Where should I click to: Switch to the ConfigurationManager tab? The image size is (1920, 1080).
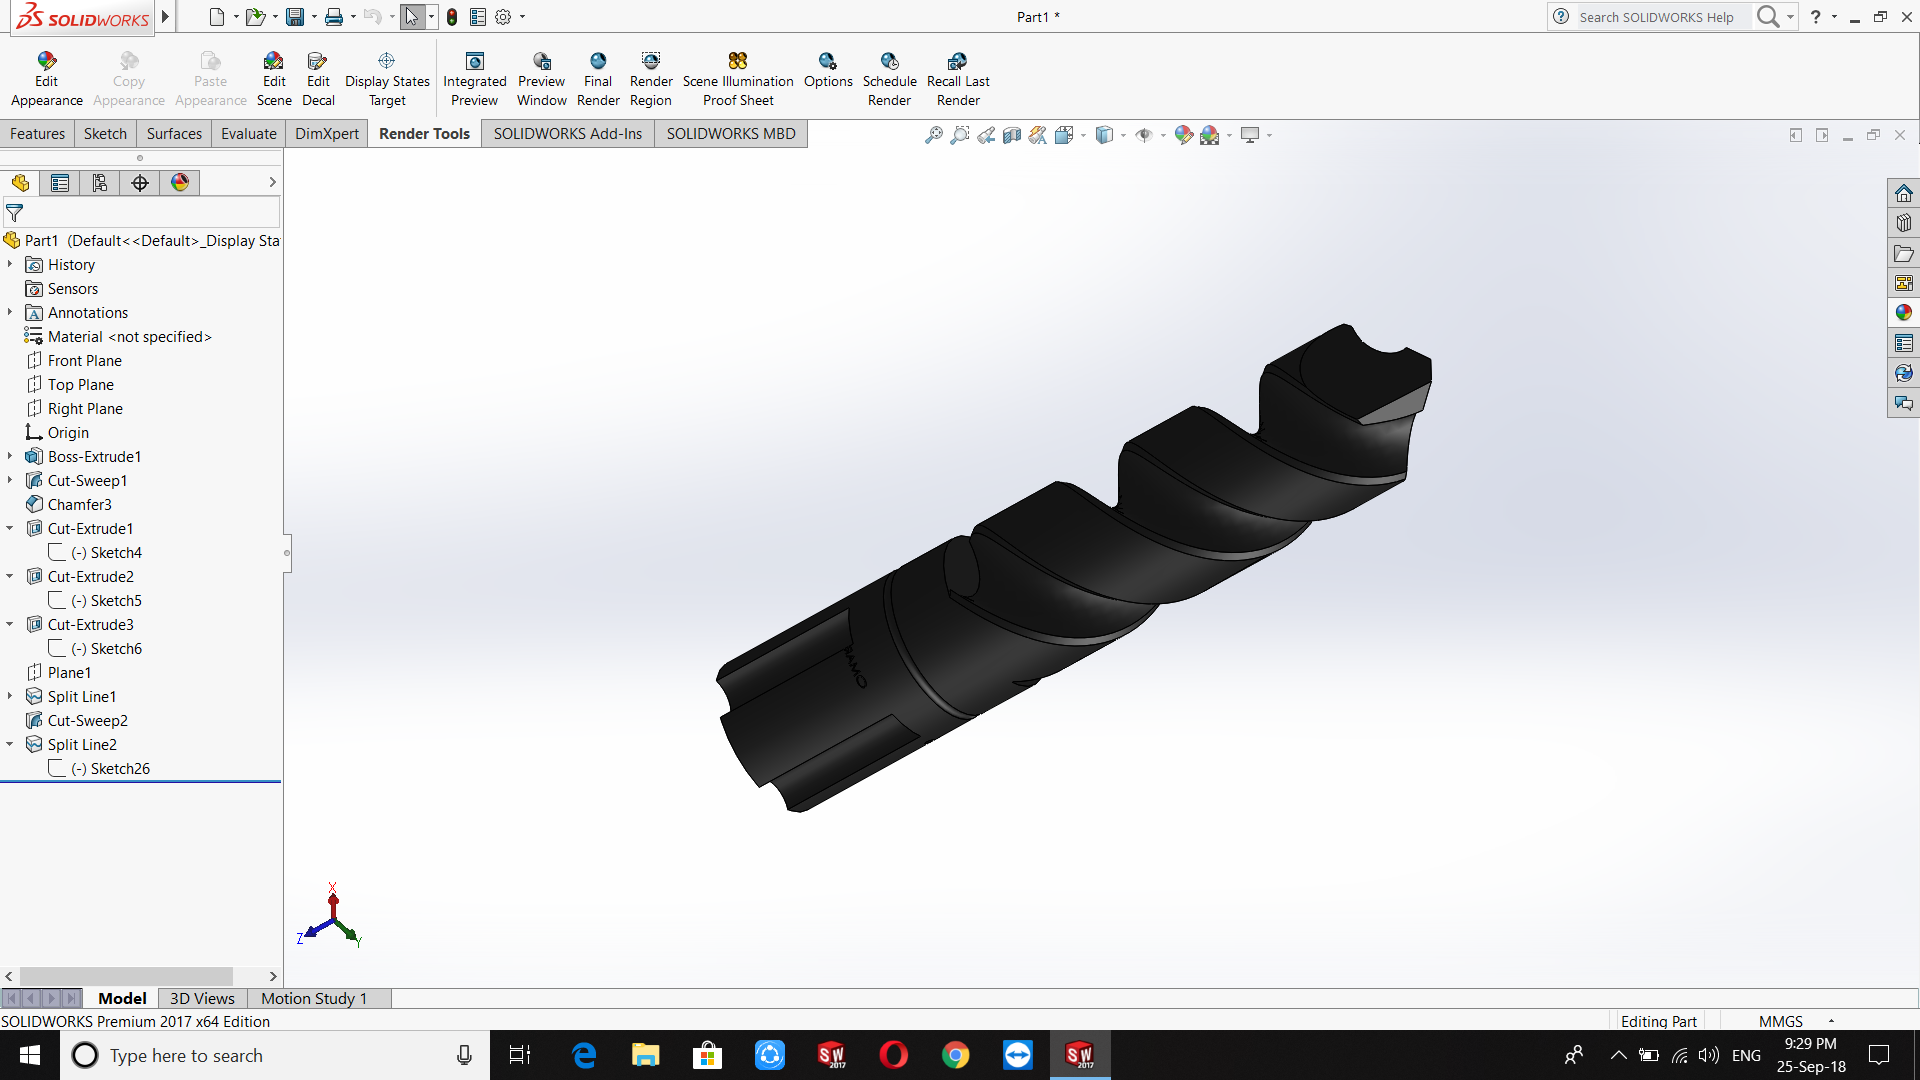(x=100, y=183)
